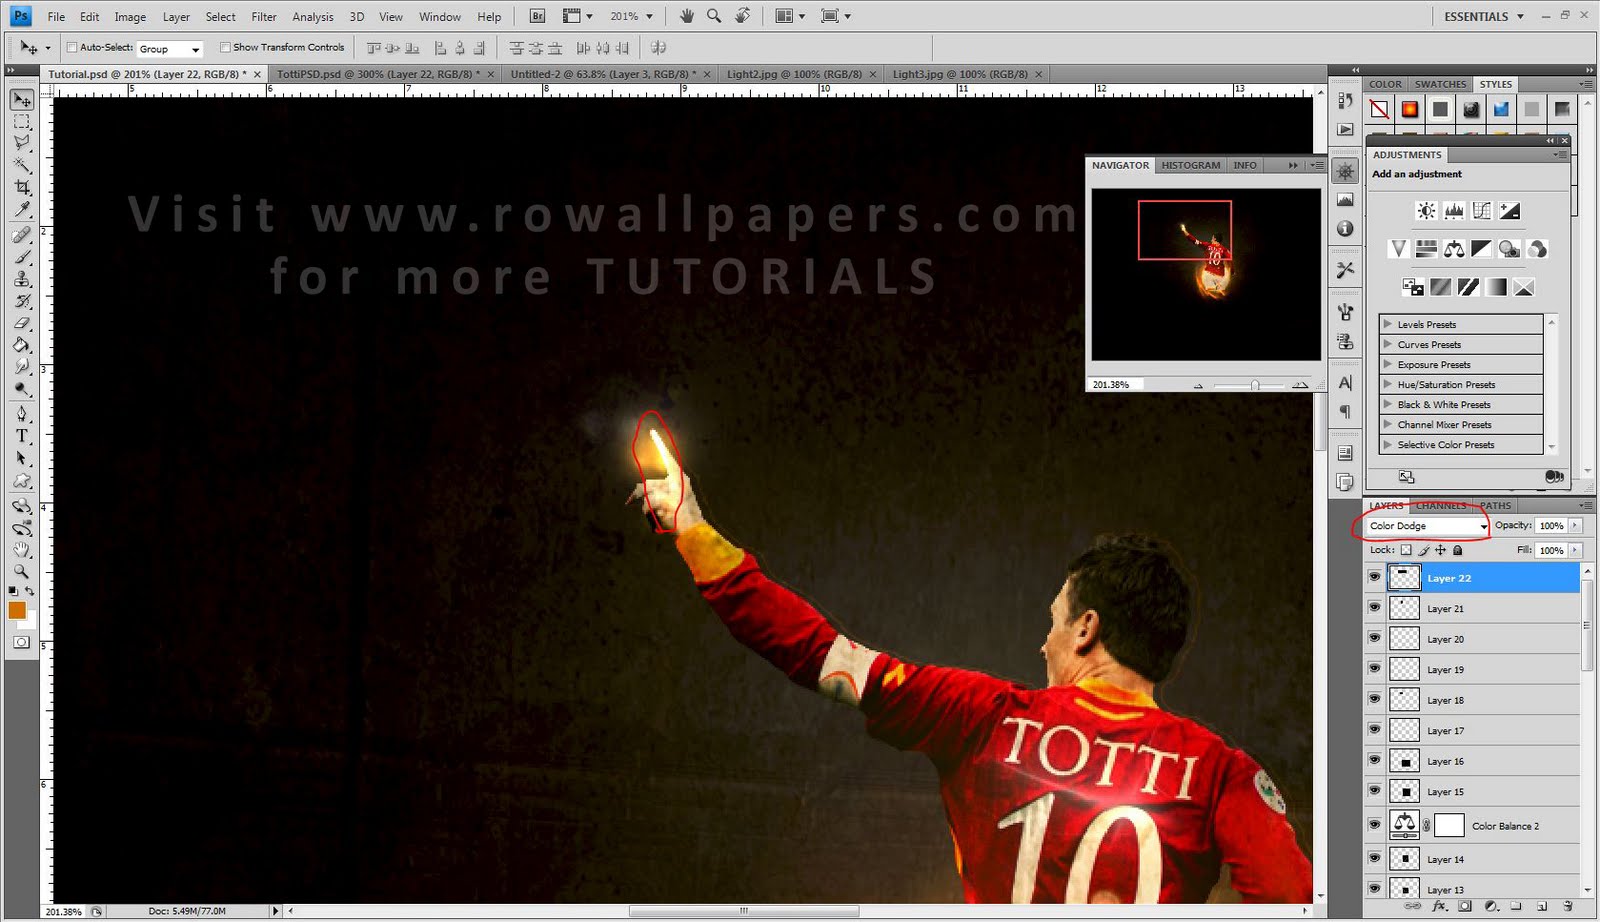Click the Navigator preview thumbnail

(x=1206, y=274)
